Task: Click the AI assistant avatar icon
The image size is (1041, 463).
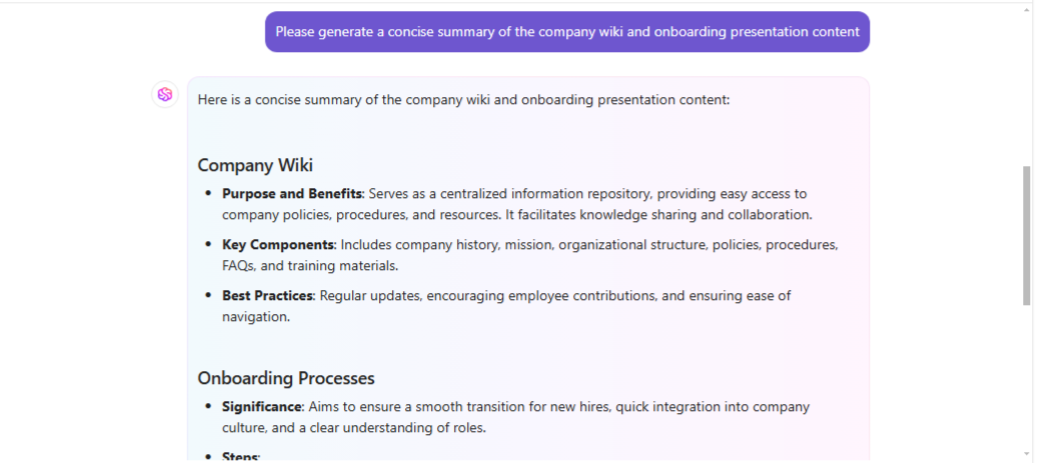Action: pyautogui.click(x=165, y=94)
